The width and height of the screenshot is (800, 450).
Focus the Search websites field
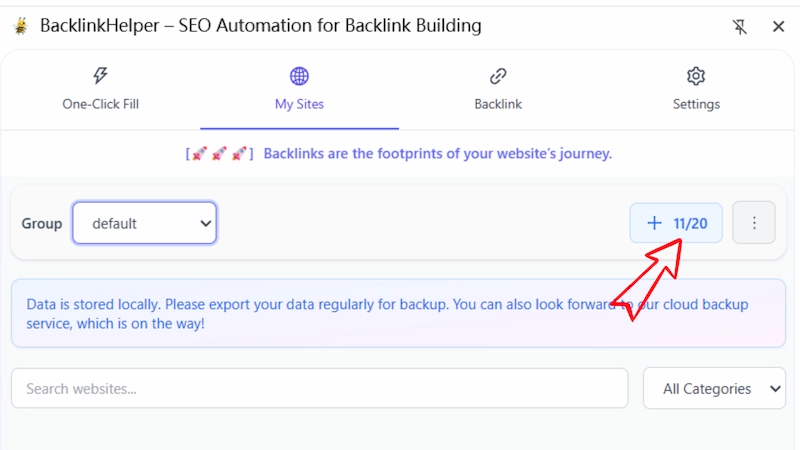click(x=319, y=388)
